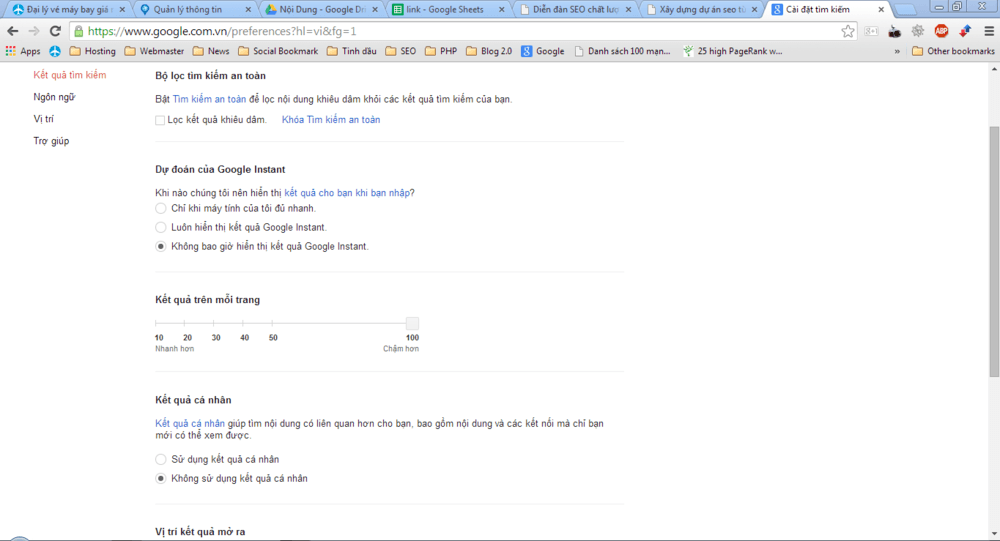Open the Adblock Plus extension
The image size is (1000, 541).
point(941,31)
